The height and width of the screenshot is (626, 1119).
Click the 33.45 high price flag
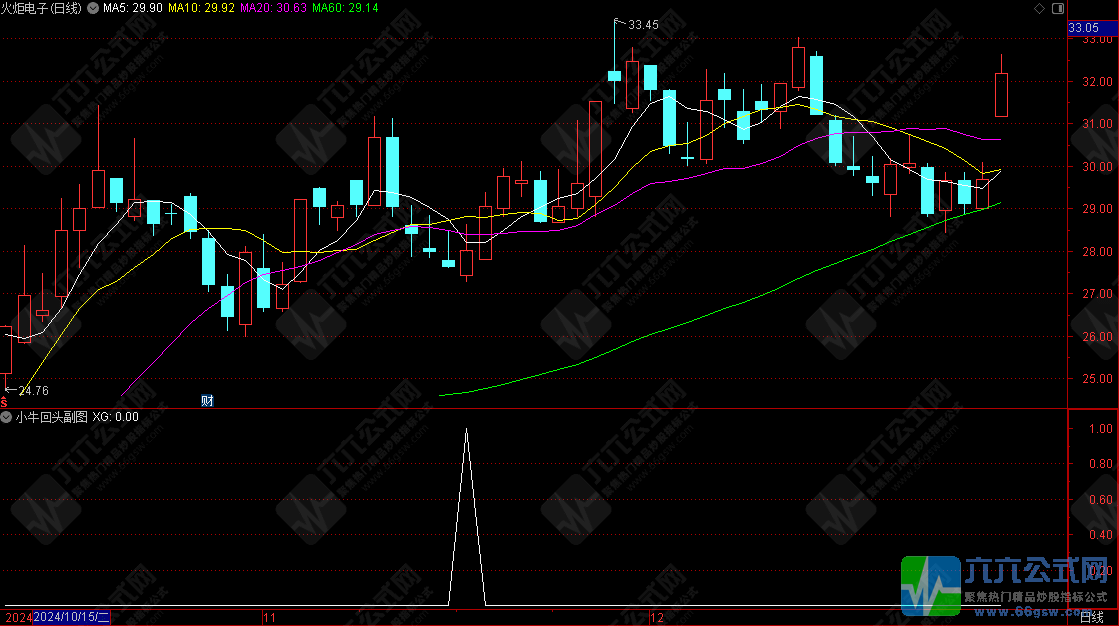tap(642, 25)
